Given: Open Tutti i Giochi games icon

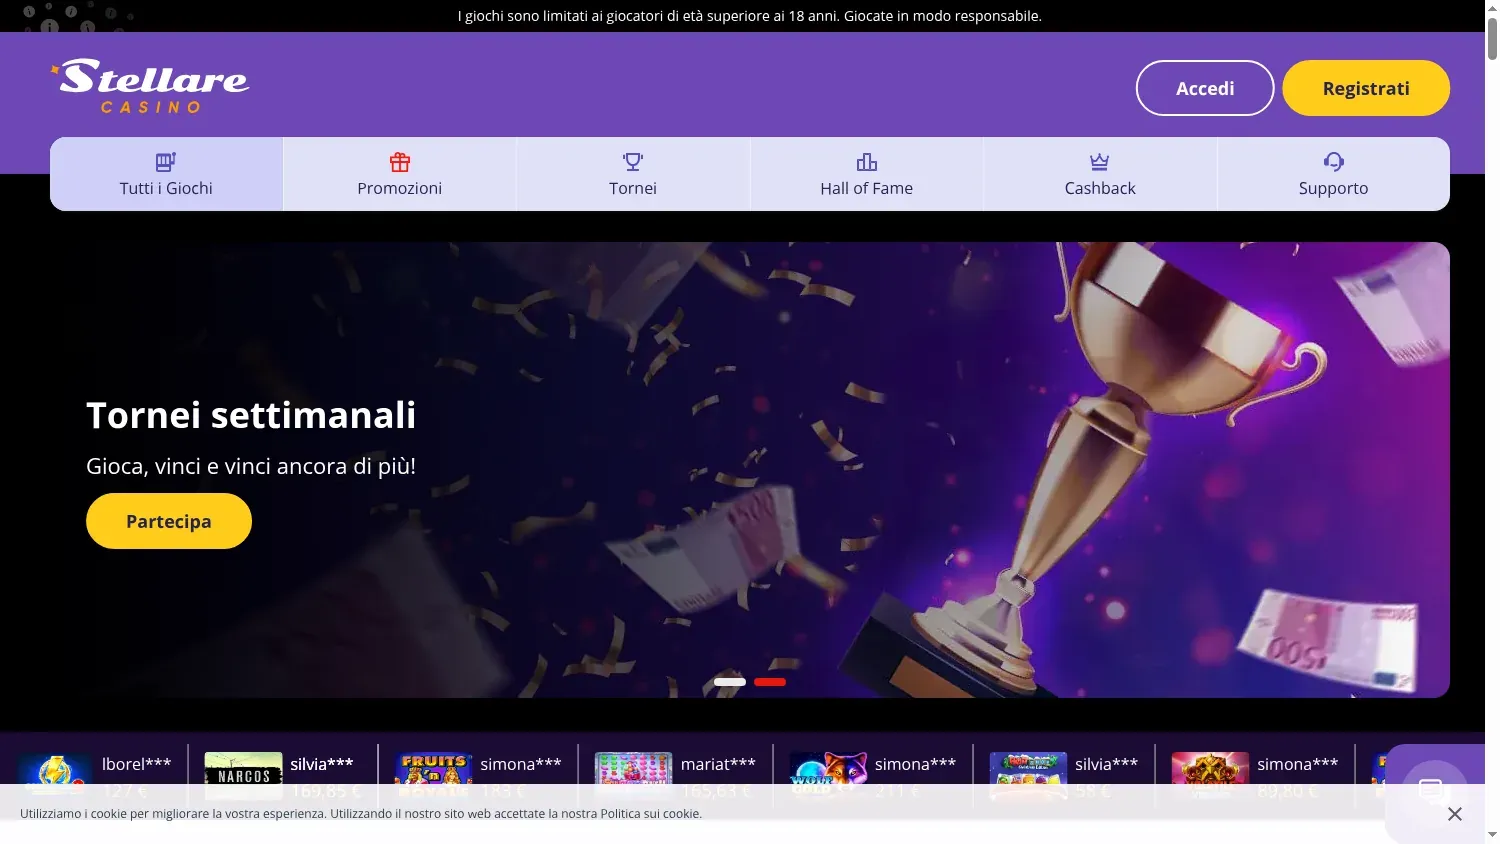Looking at the screenshot, I should pos(166,162).
